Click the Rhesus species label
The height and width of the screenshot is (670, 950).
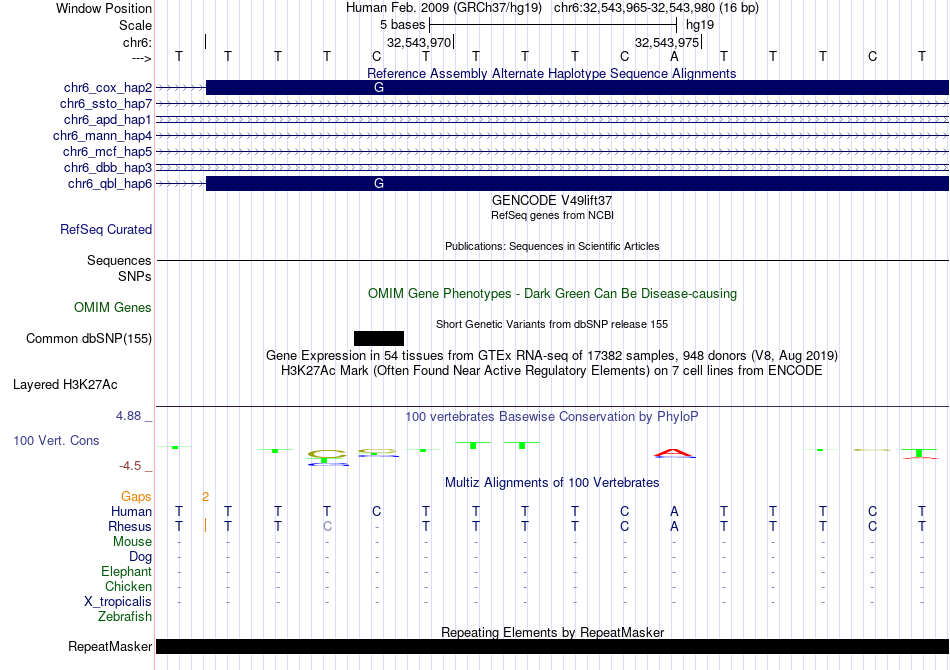(130, 527)
